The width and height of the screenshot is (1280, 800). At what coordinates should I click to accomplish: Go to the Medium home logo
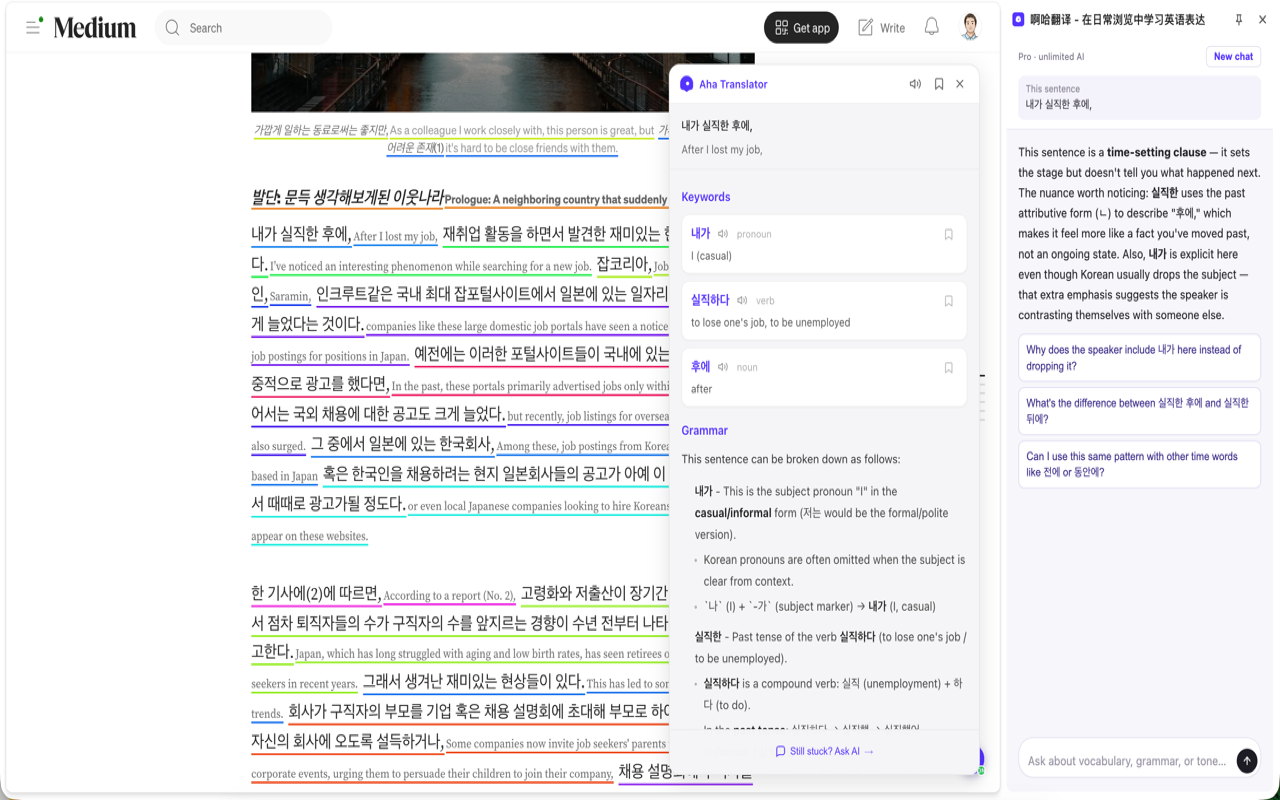(x=95, y=28)
